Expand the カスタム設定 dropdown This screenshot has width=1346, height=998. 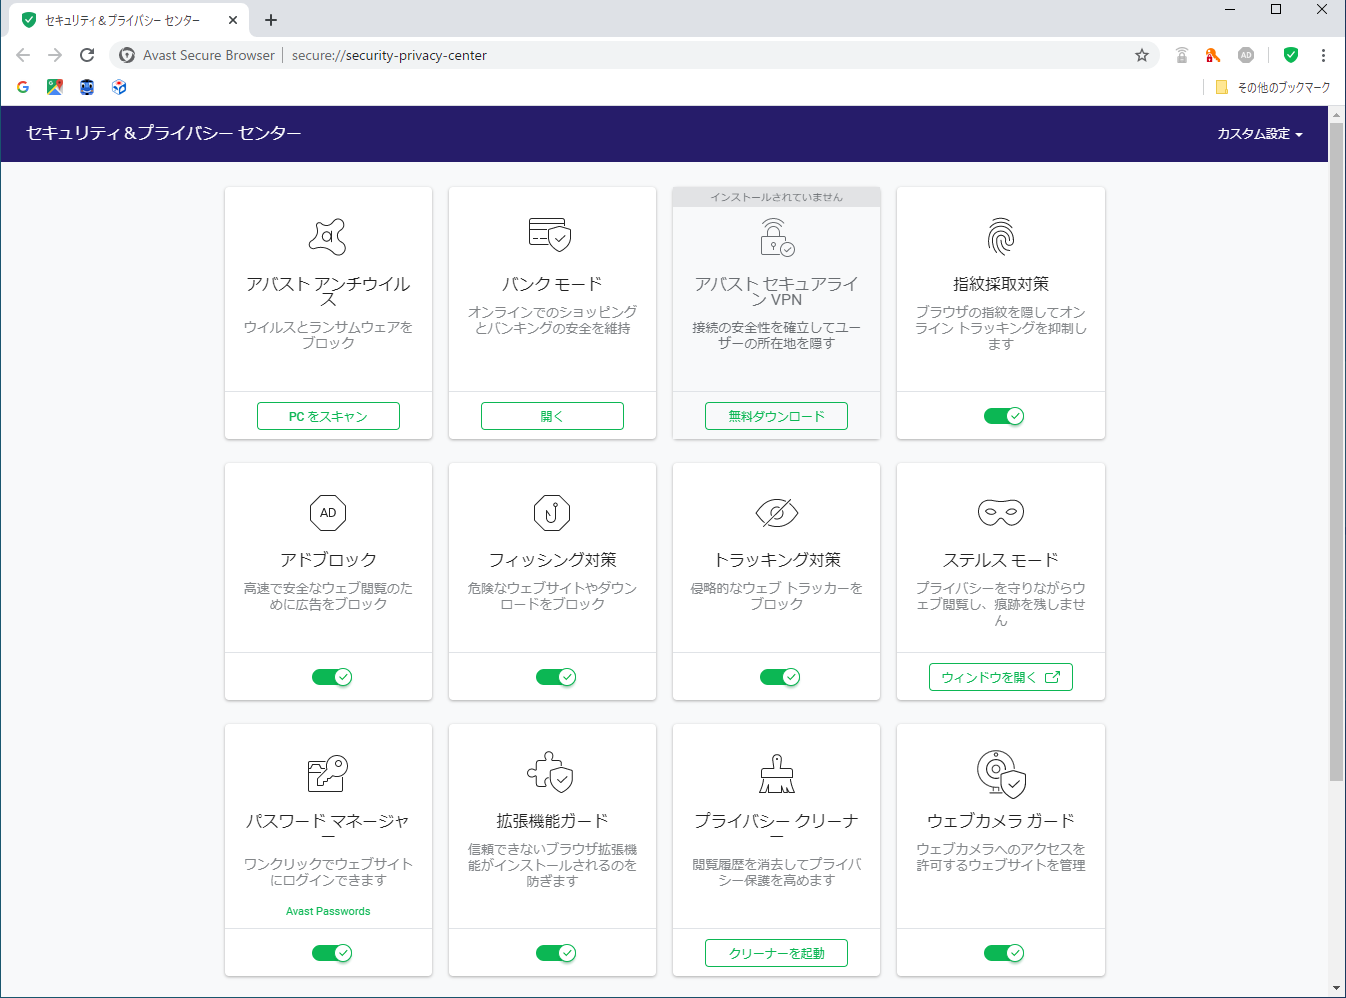(x=1260, y=134)
